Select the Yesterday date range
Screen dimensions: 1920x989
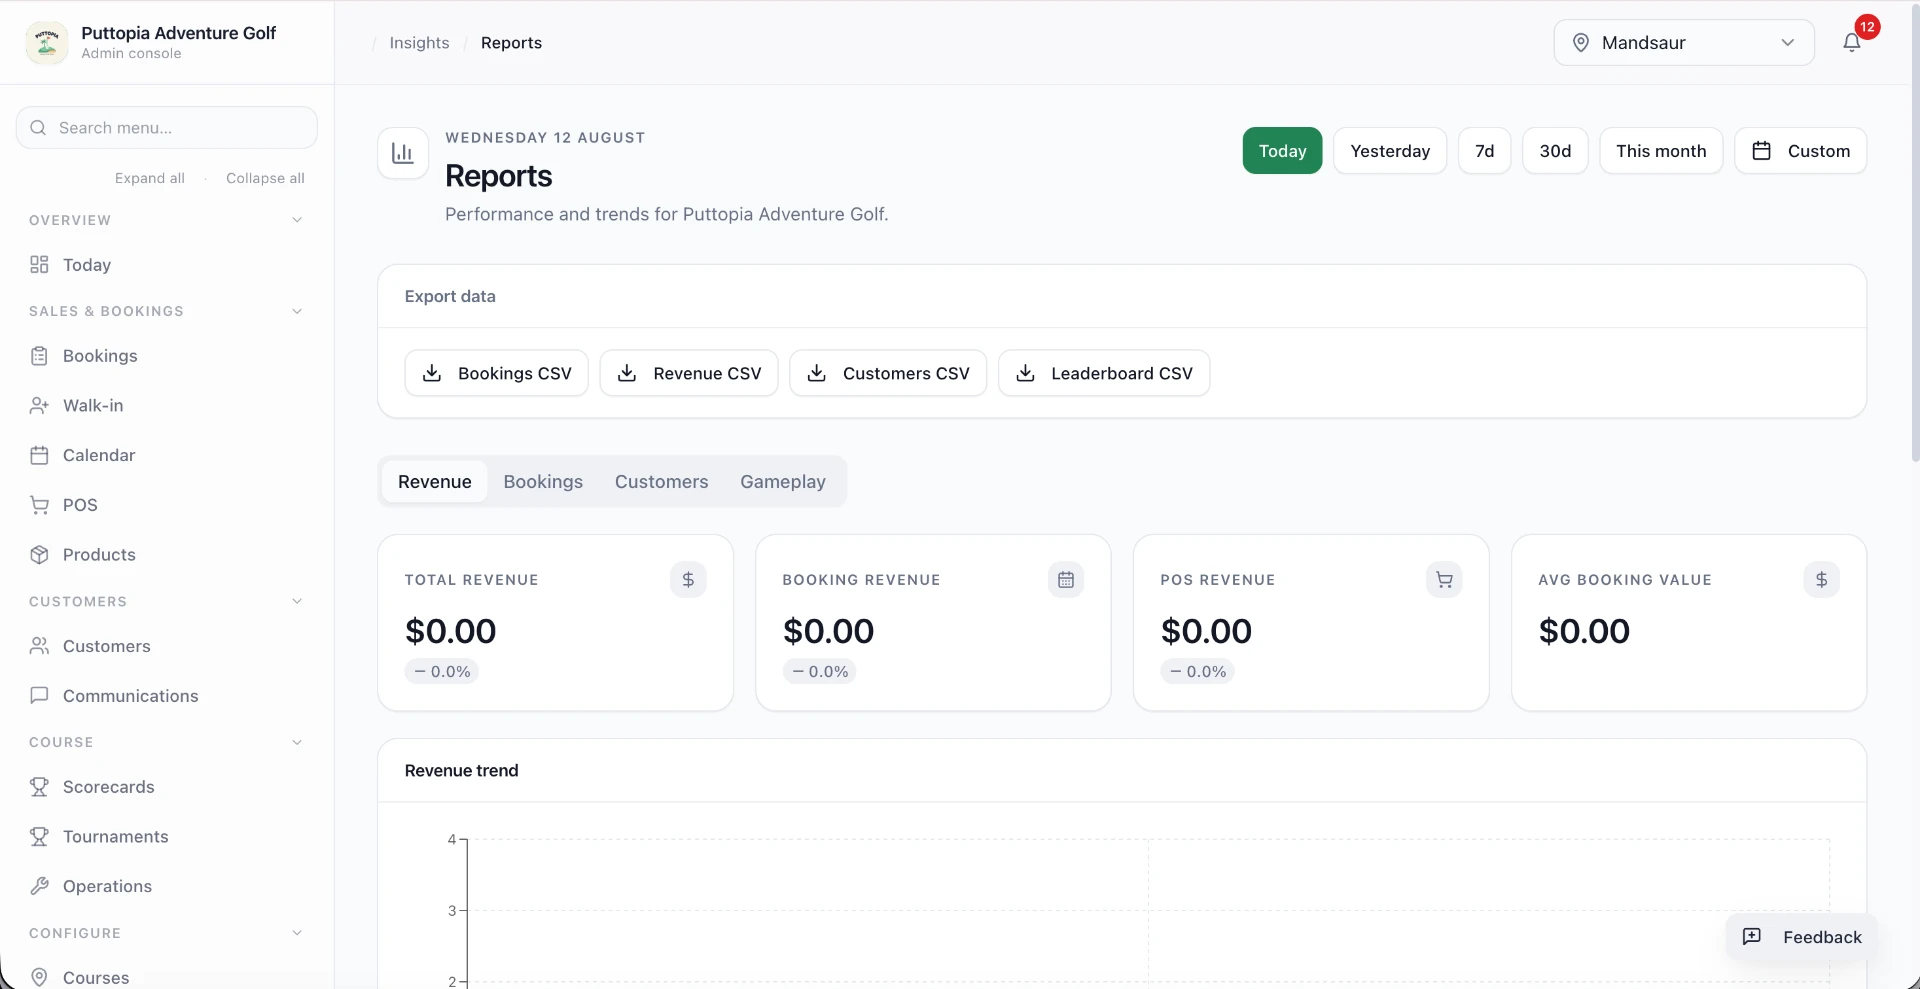point(1390,151)
